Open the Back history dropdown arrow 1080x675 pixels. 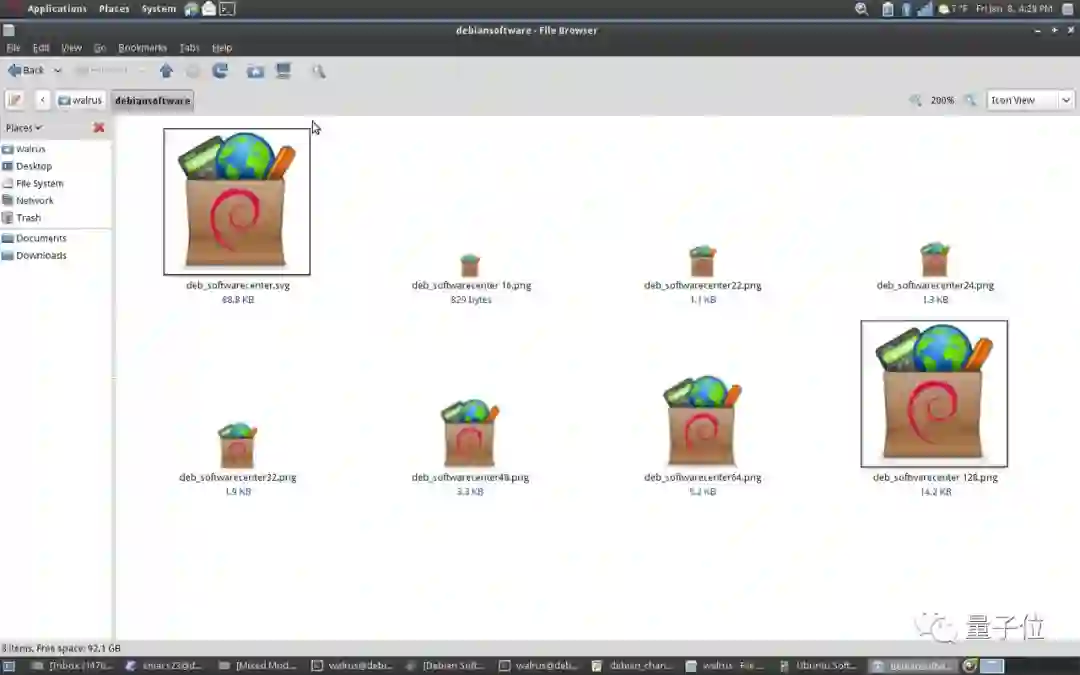click(58, 70)
